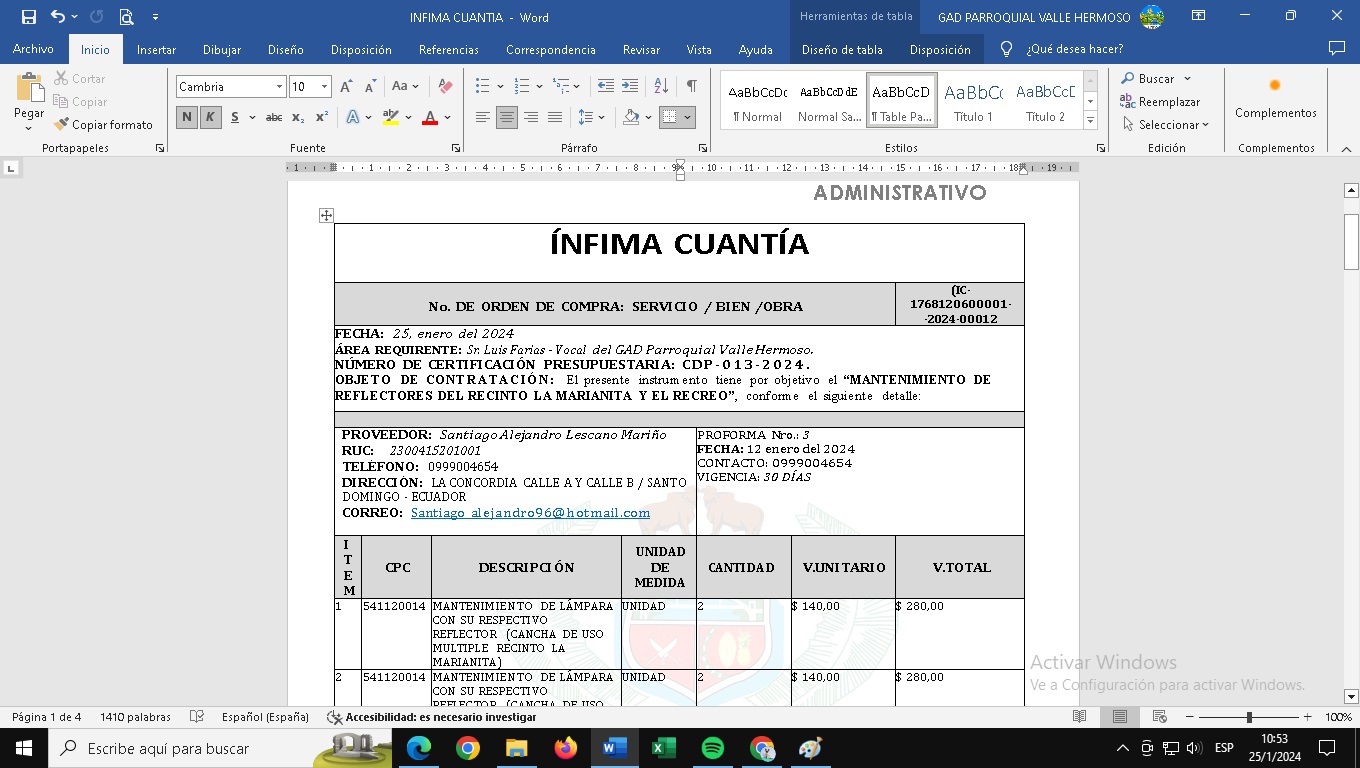
Task: Click the sort A-Z icon
Action: (661, 87)
